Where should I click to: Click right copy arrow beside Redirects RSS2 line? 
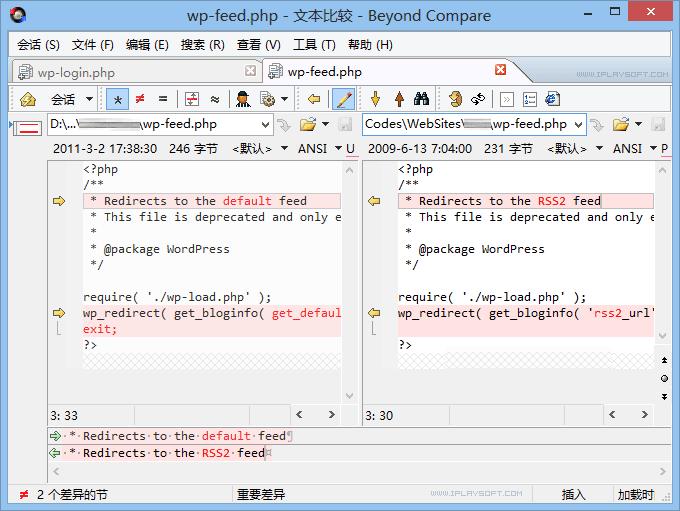click(374, 201)
